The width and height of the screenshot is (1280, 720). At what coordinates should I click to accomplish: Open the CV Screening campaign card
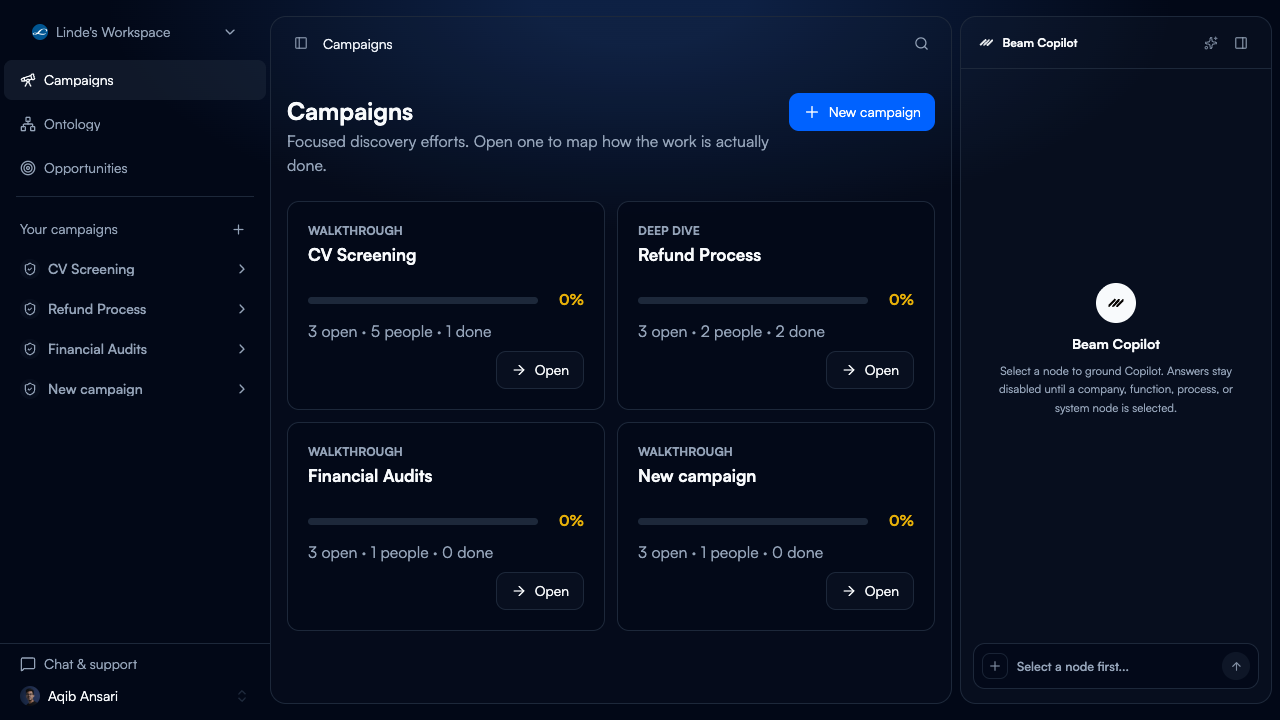(x=540, y=370)
